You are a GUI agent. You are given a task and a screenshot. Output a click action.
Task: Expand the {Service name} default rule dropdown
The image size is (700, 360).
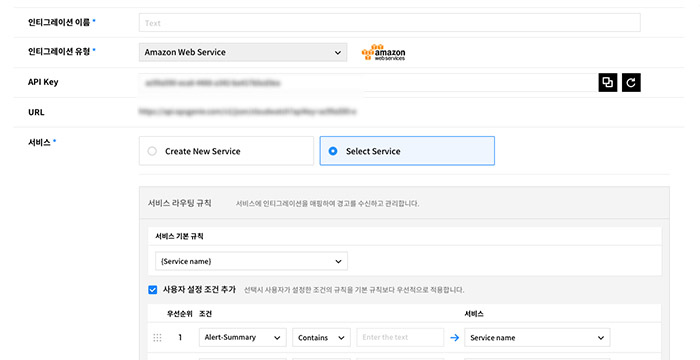click(x=251, y=261)
